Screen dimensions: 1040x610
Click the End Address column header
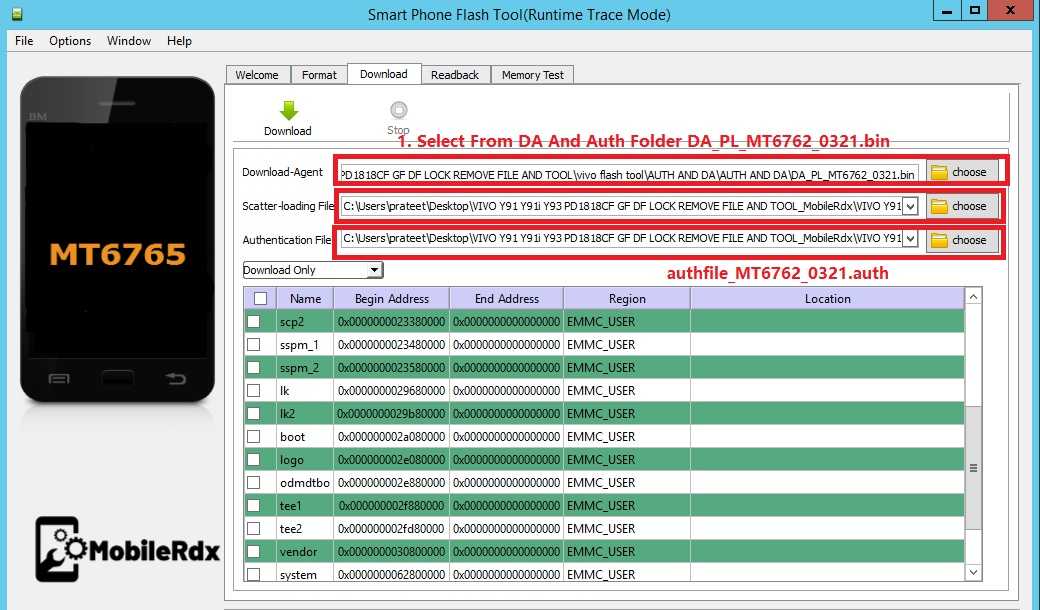[x=507, y=298]
